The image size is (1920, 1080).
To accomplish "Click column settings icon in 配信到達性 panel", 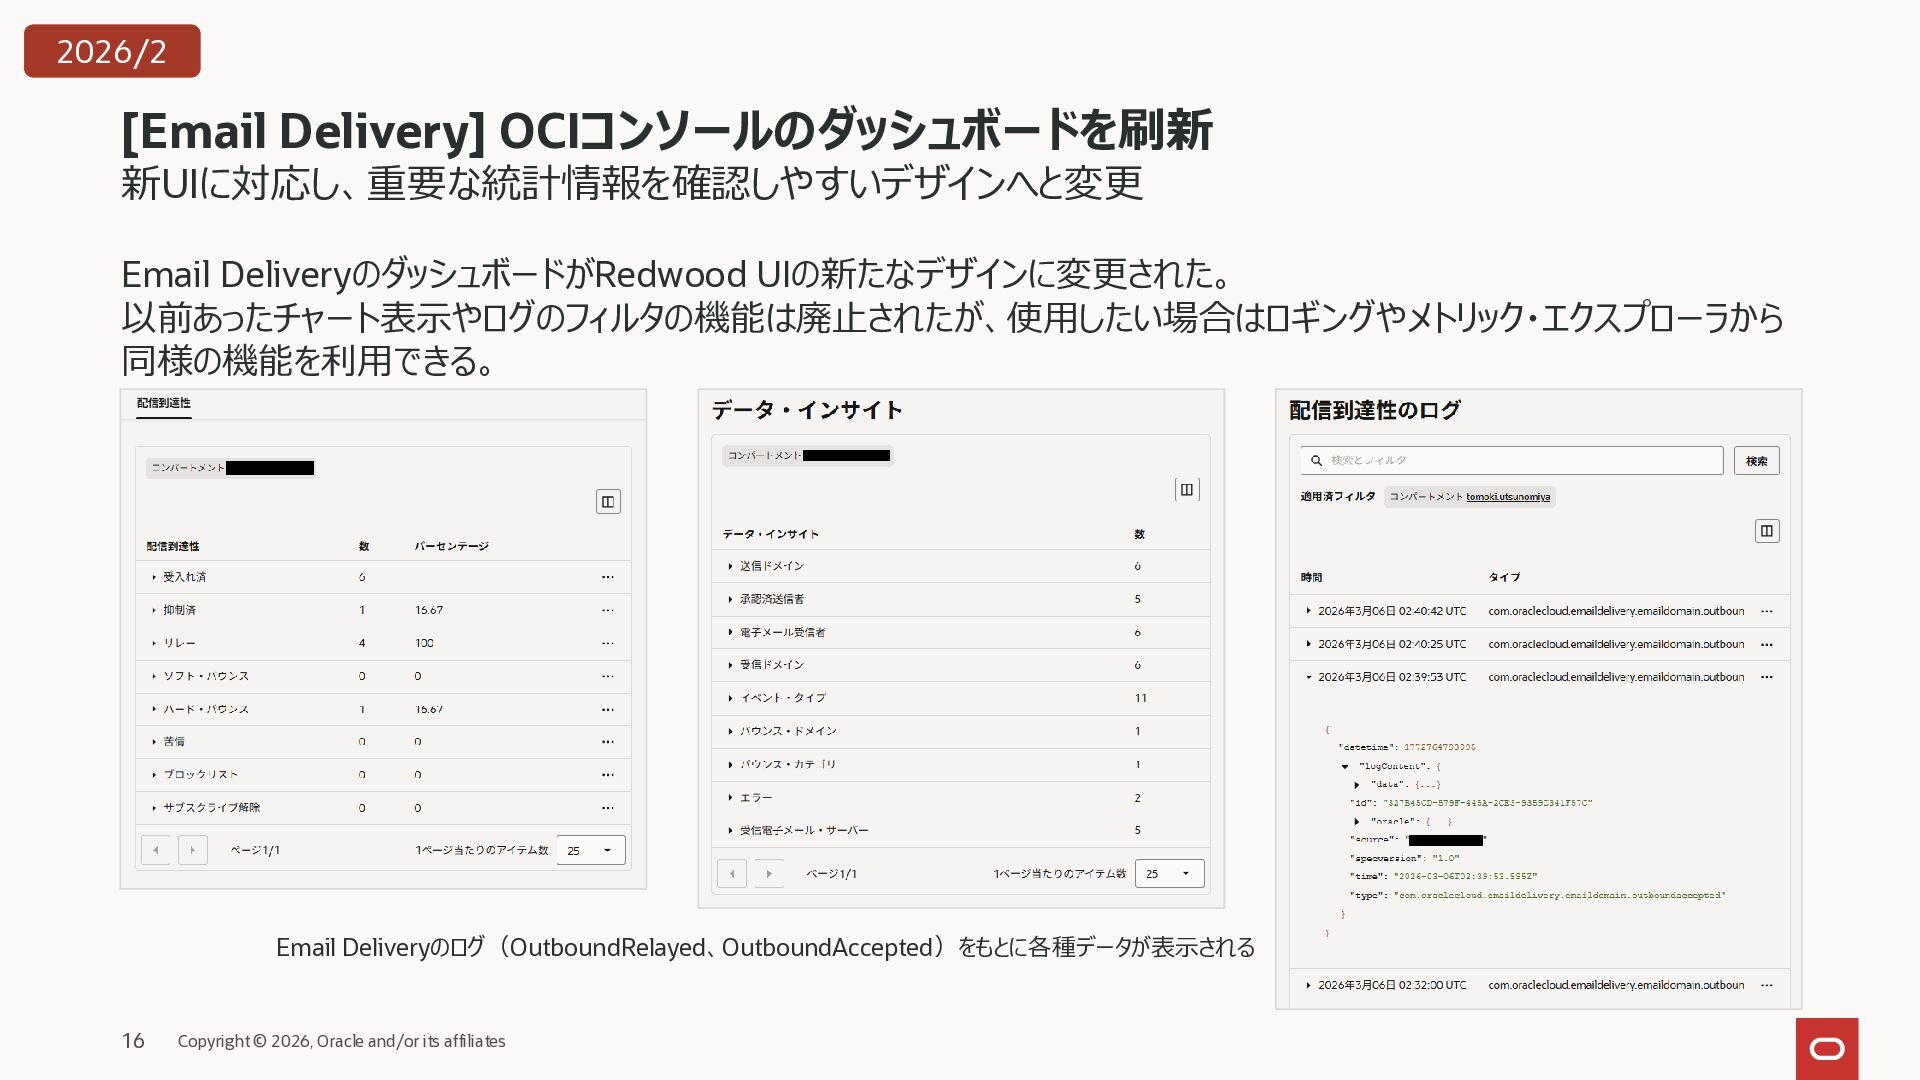I will tap(608, 501).
